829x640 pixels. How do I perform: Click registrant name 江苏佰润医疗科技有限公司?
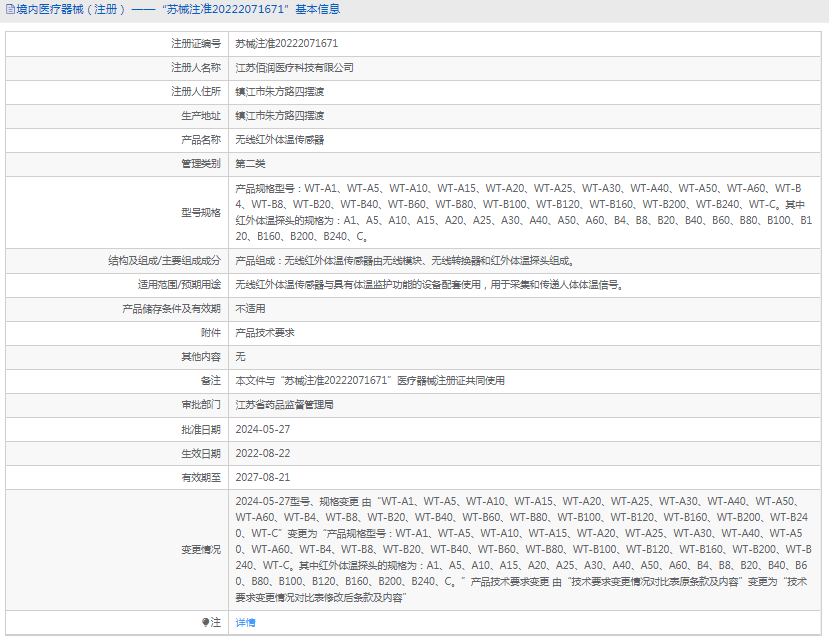point(294,68)
